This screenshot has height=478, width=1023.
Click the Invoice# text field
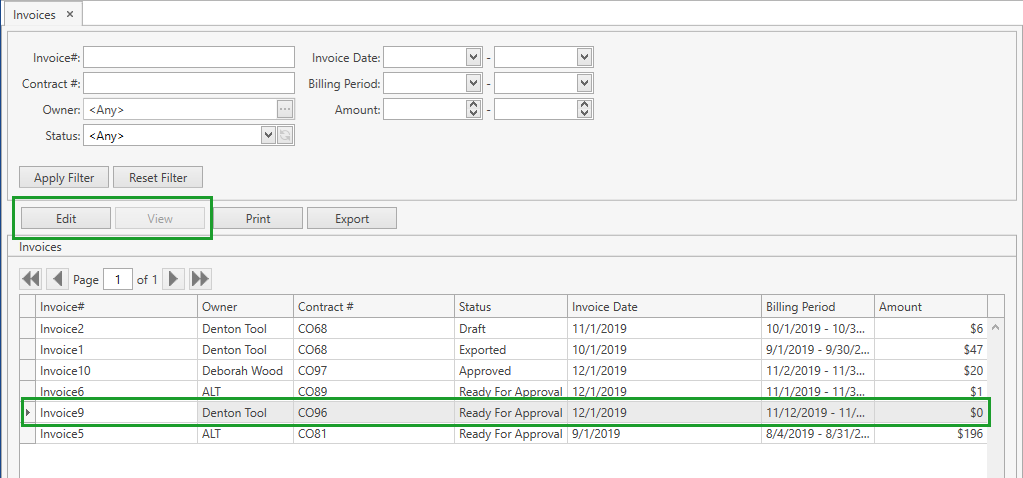point(190,57)
